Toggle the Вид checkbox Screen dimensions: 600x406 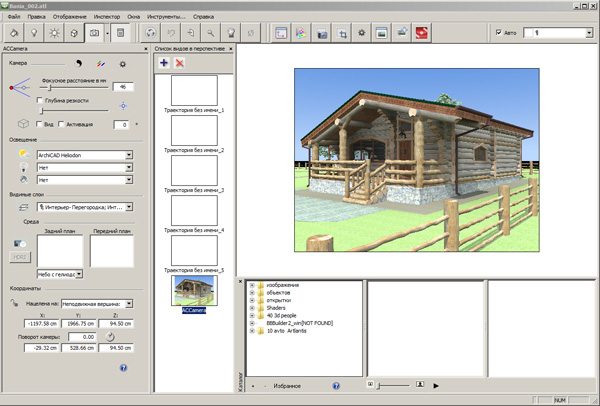coord(38,124)
